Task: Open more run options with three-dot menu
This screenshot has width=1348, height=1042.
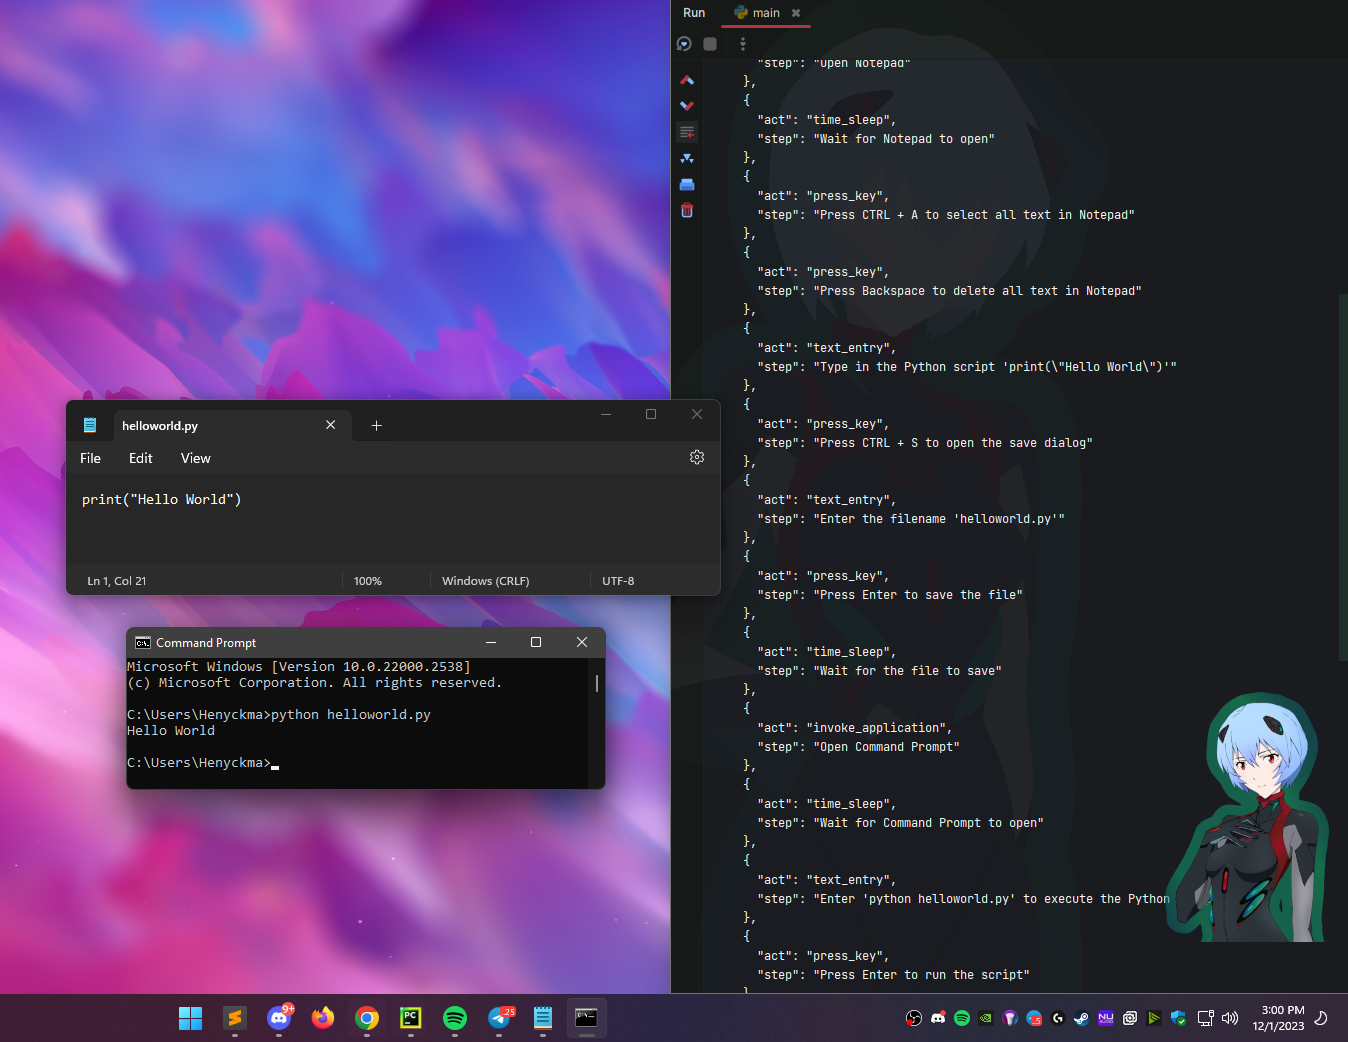Action: 742,44
